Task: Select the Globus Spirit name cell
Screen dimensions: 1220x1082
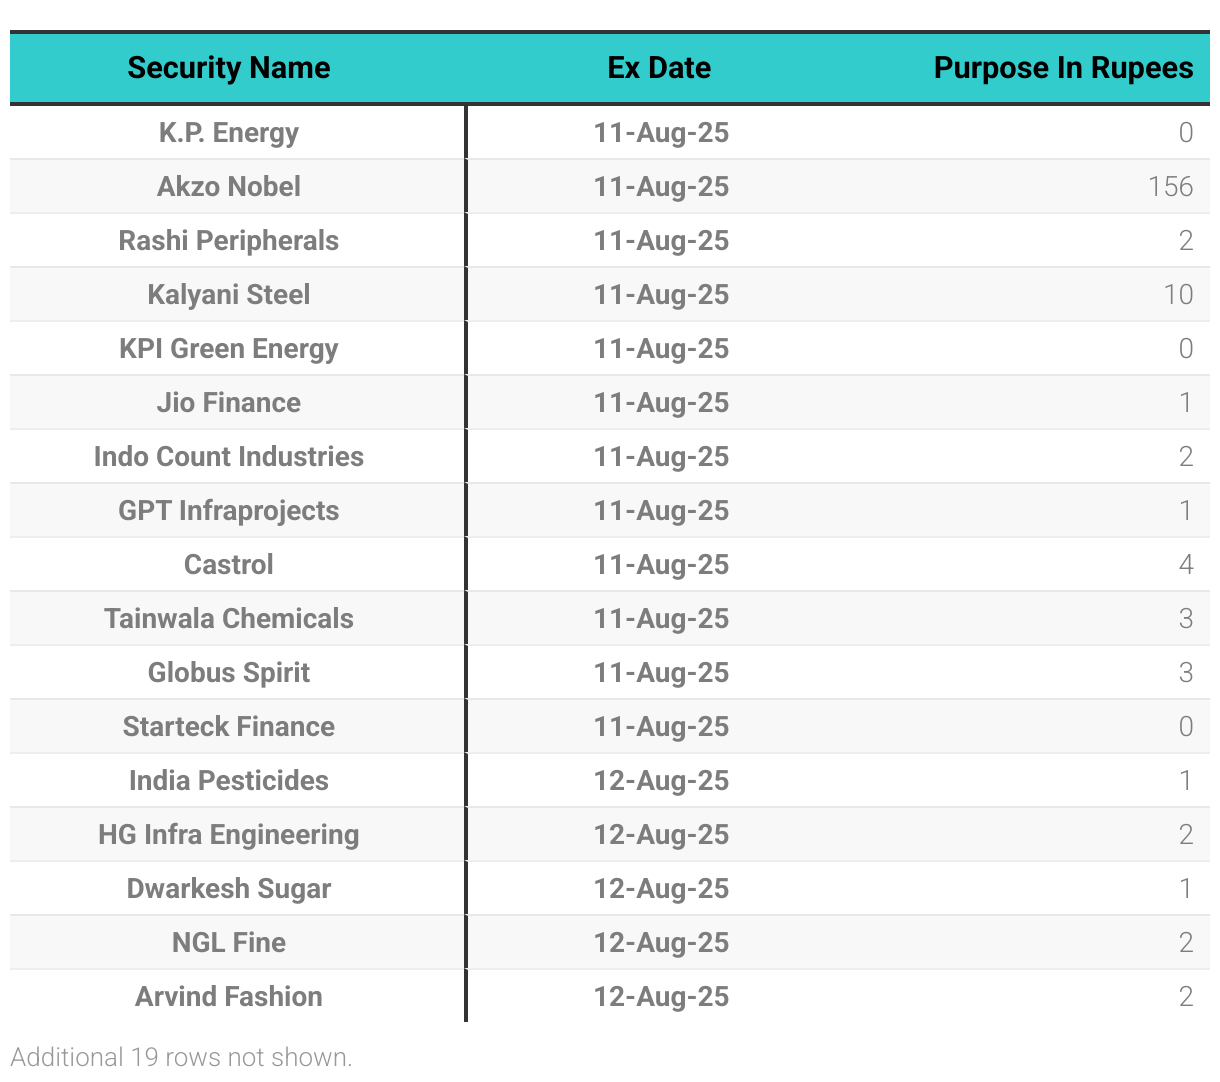Action: pyautogui.click(x=228, y=673)
